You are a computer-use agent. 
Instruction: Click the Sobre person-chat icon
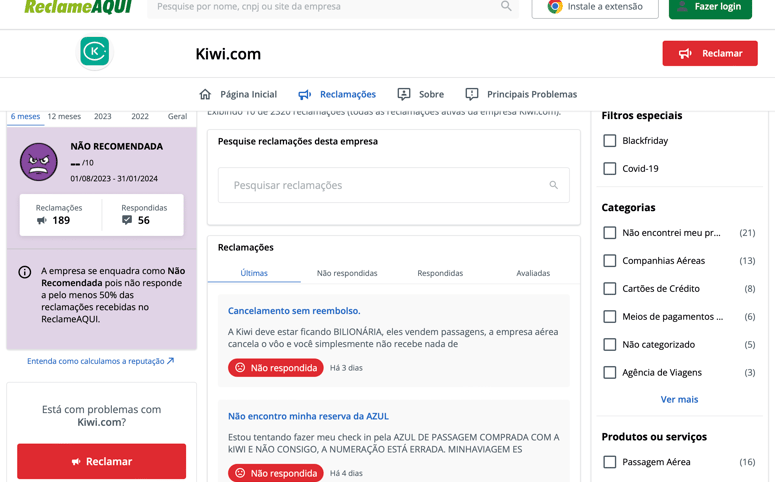click(404, 94)
